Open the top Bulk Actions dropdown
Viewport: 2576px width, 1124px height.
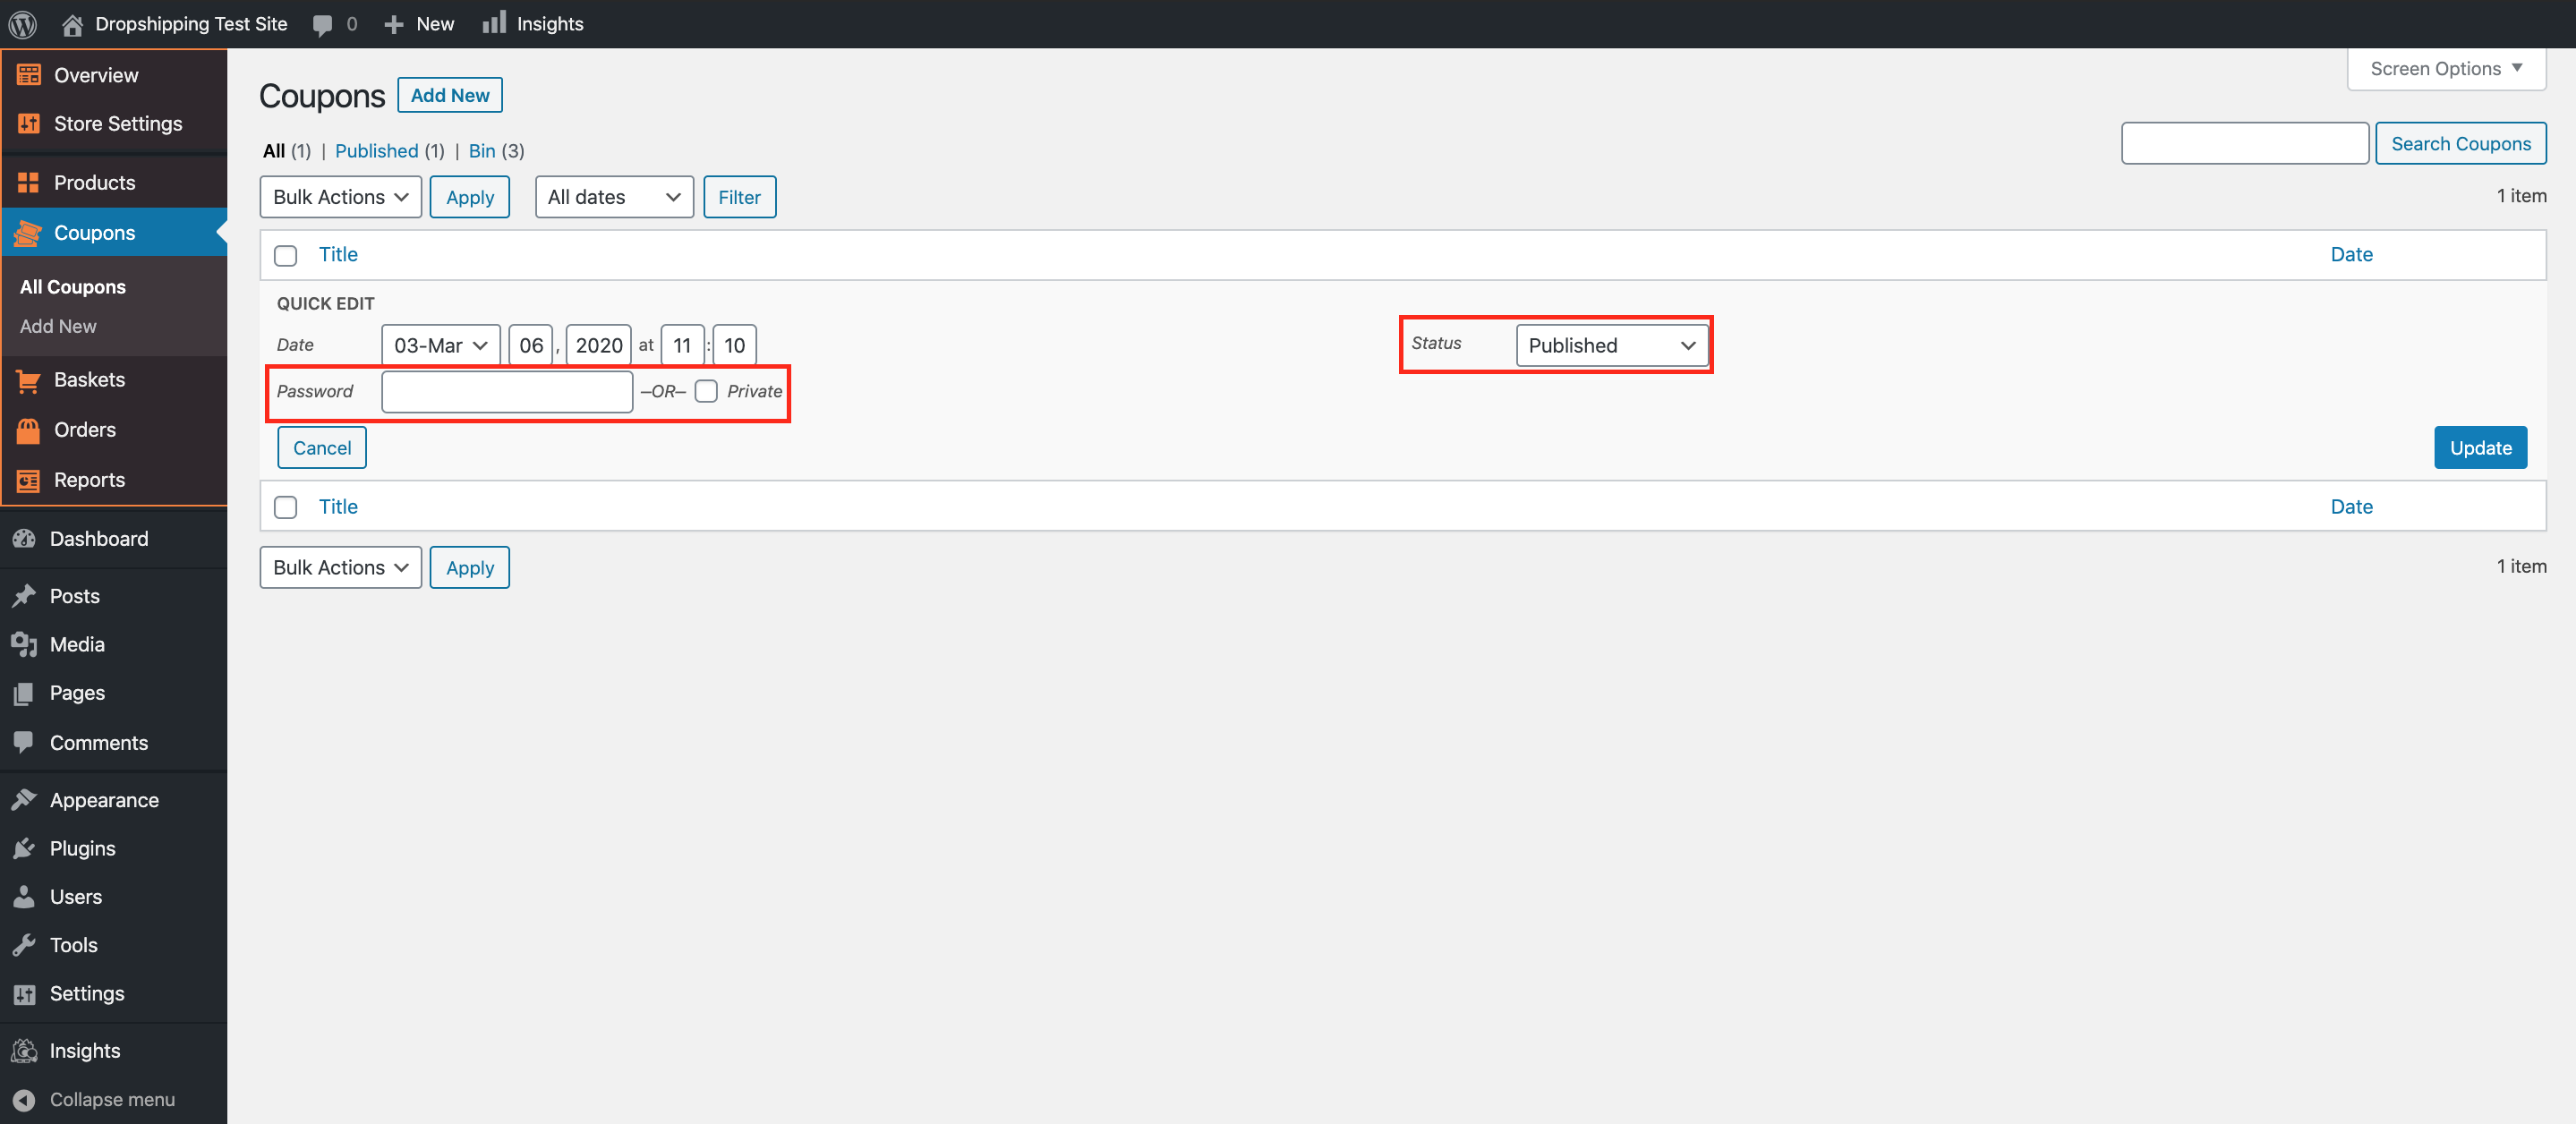(340, 197)
